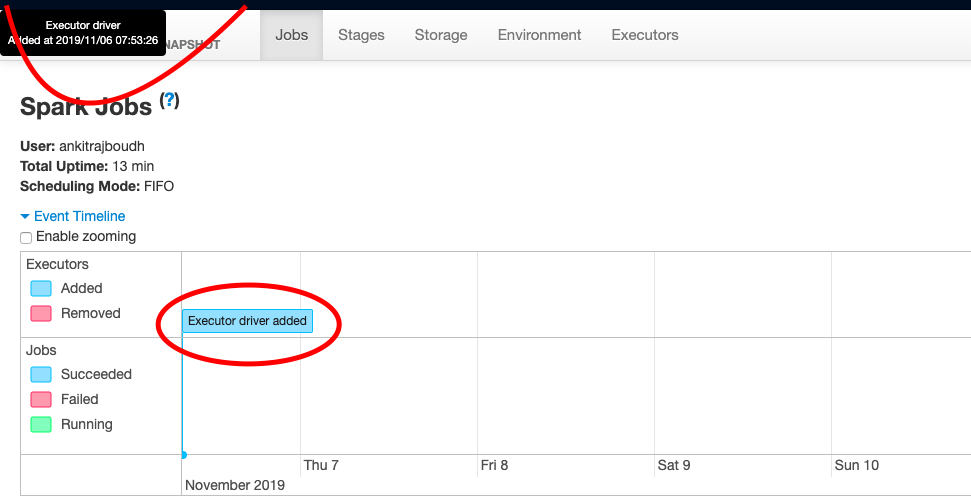
Task: Click the Fri 8 date label
Action: (x=494, y=465)
